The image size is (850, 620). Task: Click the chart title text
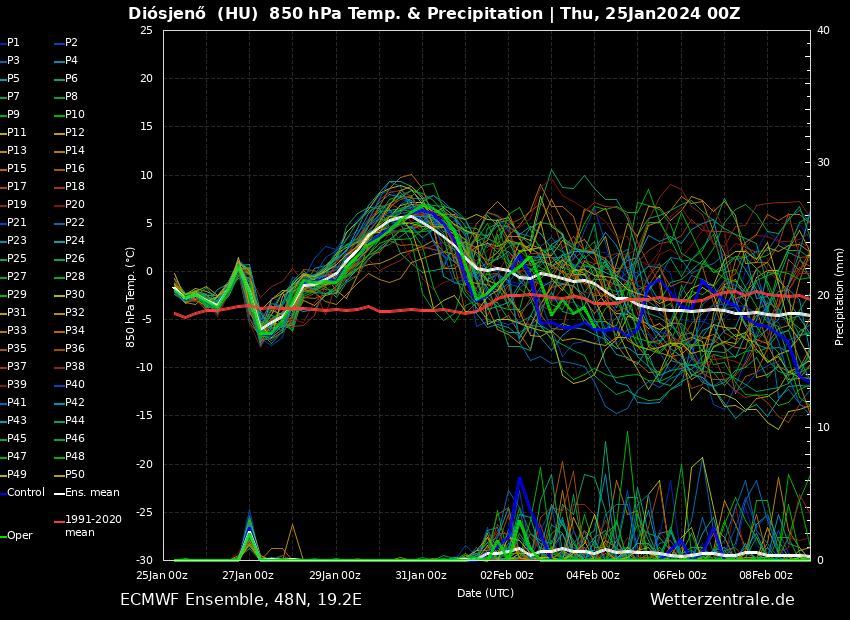pyautogui.click(x=434, y=14)
